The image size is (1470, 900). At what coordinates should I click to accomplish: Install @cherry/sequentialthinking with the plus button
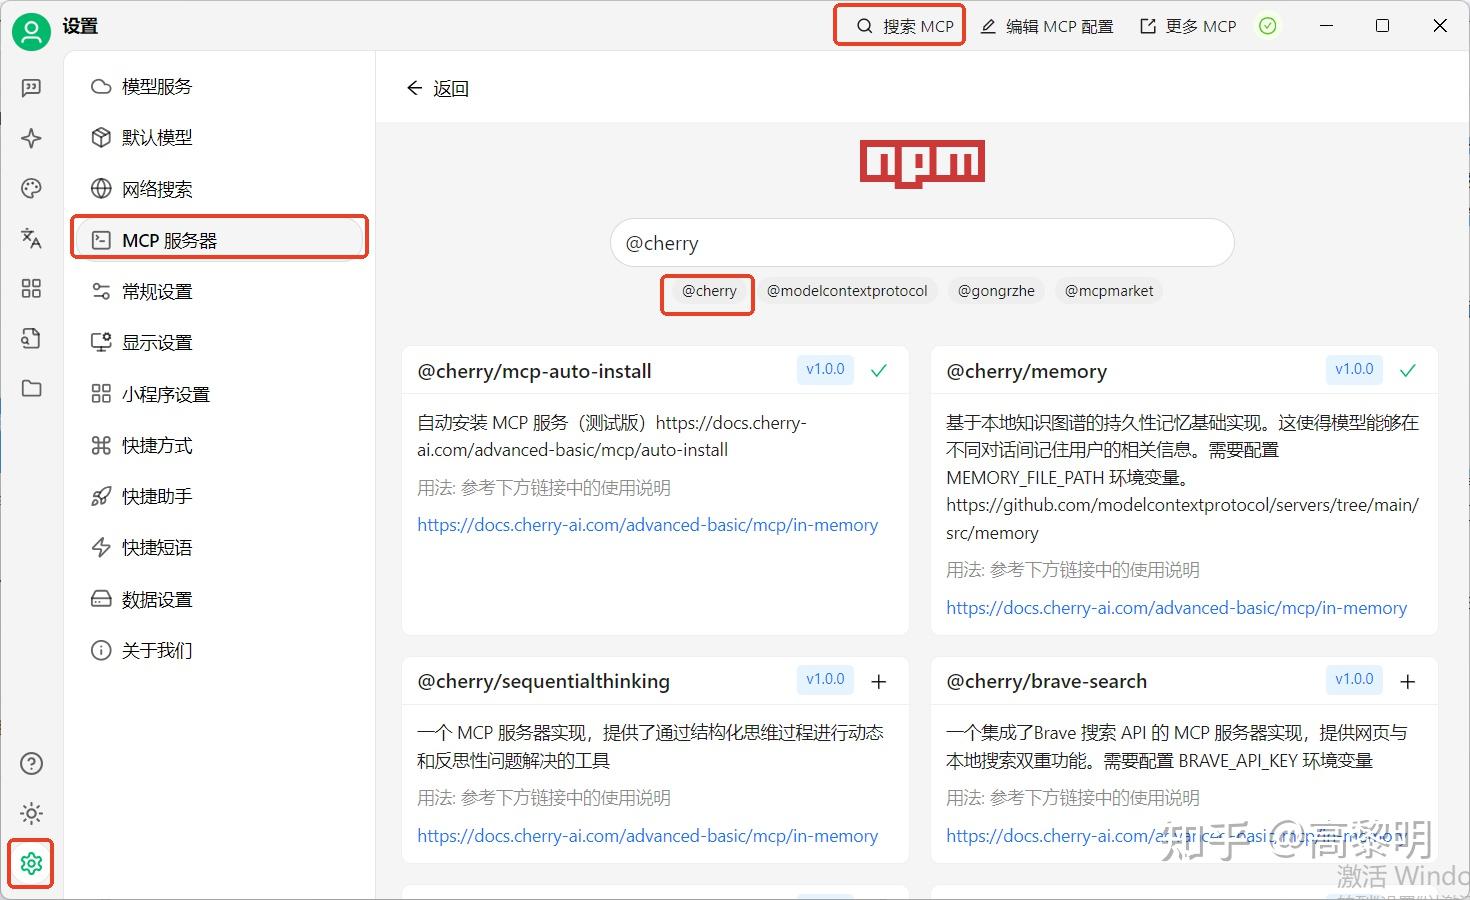pos(879,680)
